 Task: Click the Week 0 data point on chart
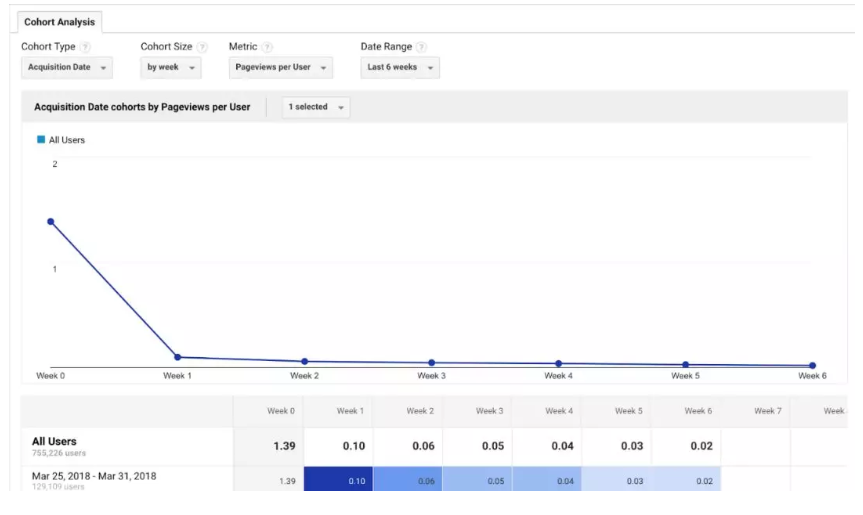[50, 222]
